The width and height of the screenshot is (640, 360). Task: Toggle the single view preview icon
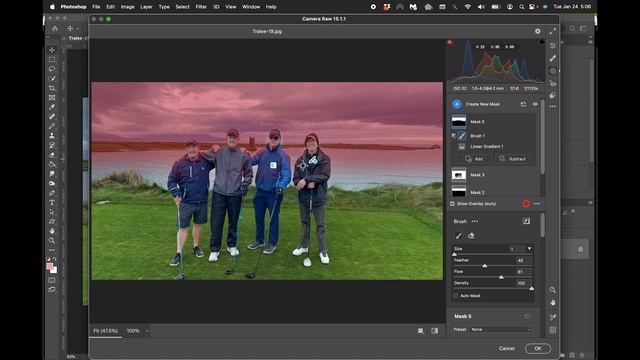pos(421,331)
